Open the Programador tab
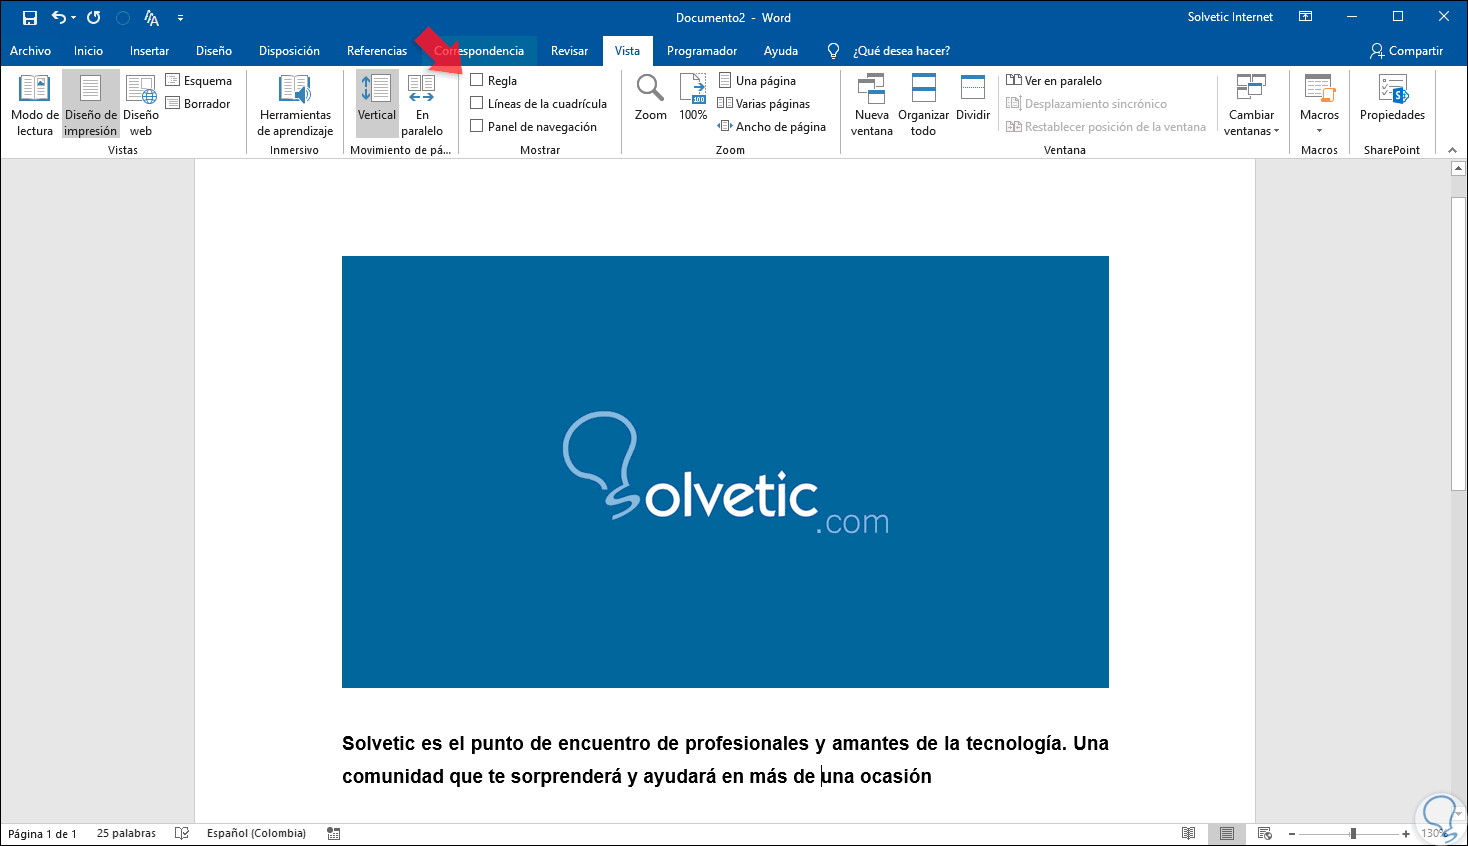 point(702,51)
